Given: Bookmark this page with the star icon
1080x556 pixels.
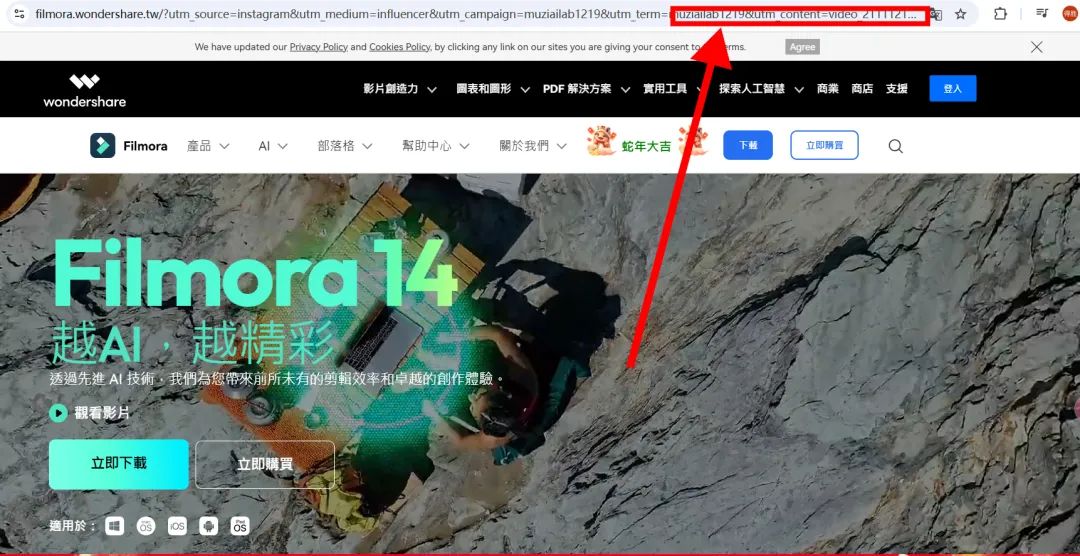Looking at the screenshot, I should coord(961,14).
